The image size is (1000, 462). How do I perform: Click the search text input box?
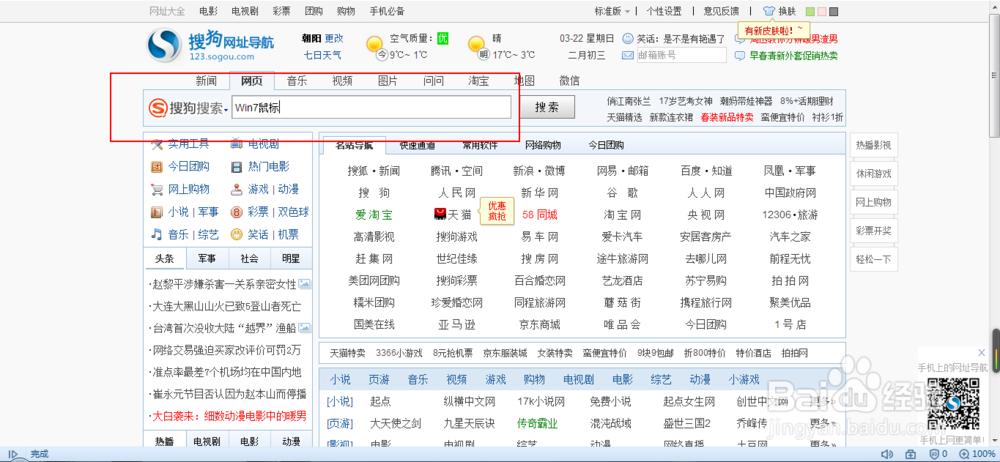[371, 107]
